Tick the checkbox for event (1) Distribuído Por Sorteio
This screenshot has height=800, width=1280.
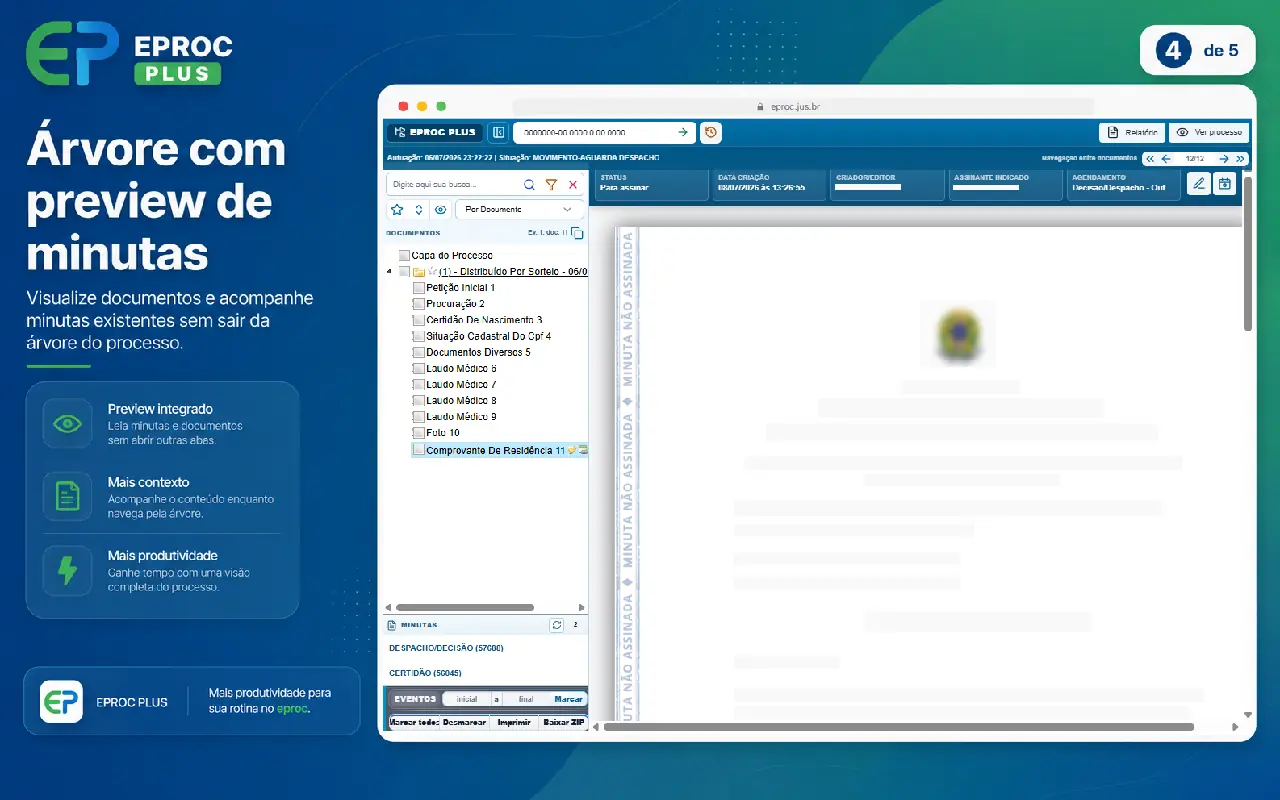tap(404, 272)
